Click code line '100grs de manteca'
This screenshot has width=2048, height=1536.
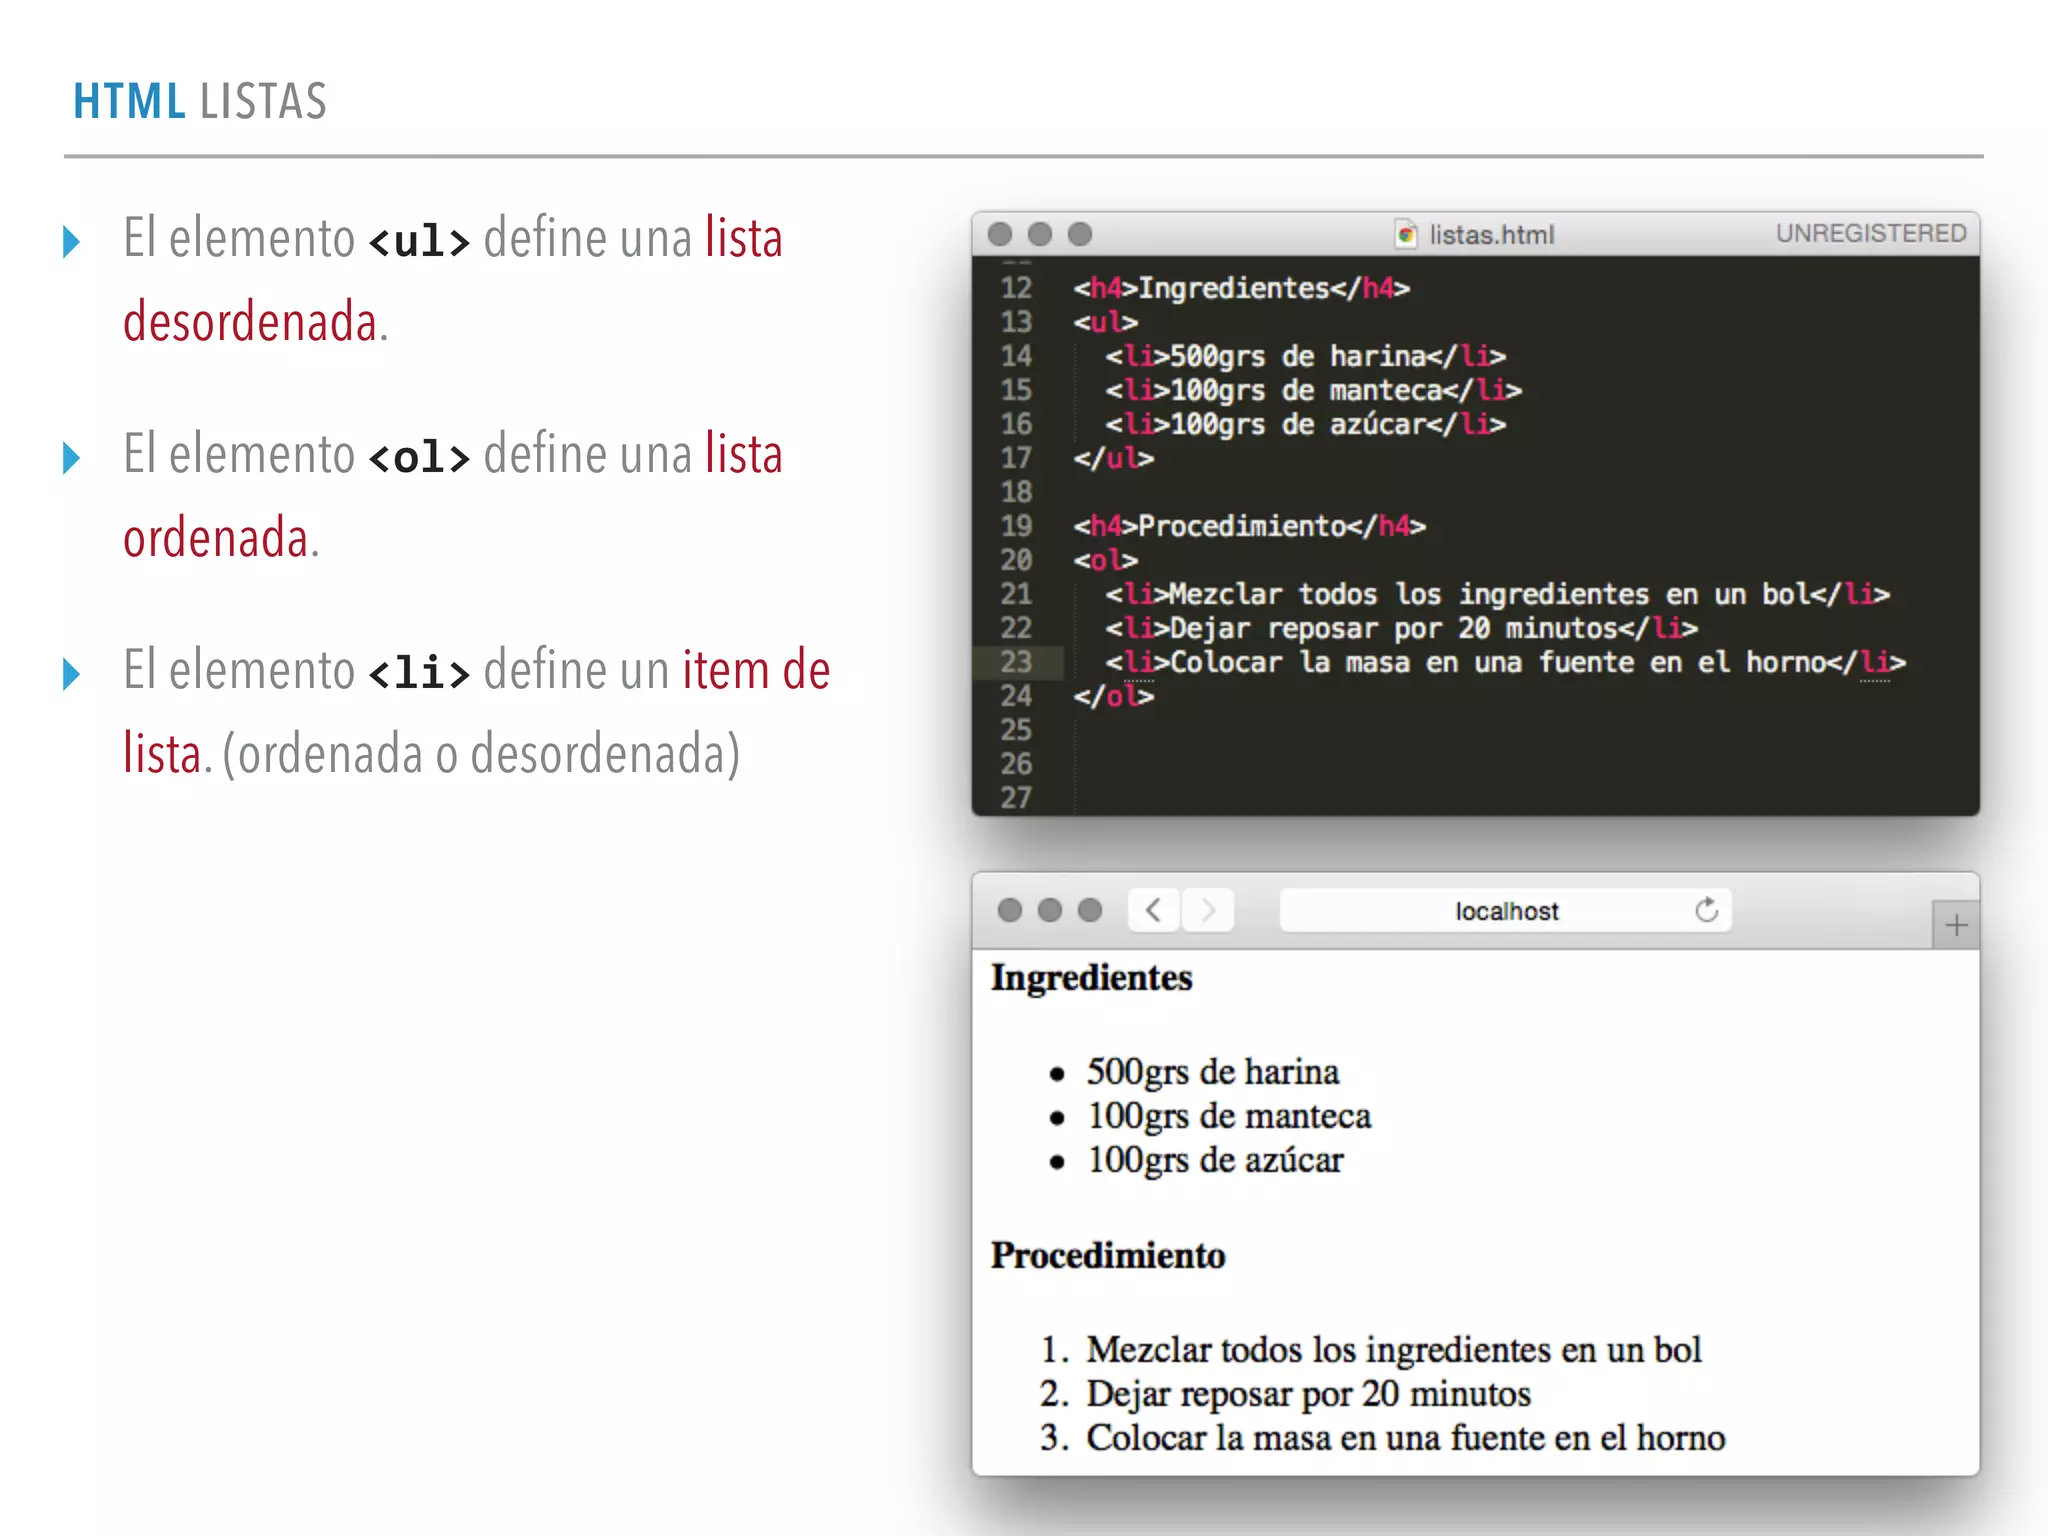pos(1314,390)
